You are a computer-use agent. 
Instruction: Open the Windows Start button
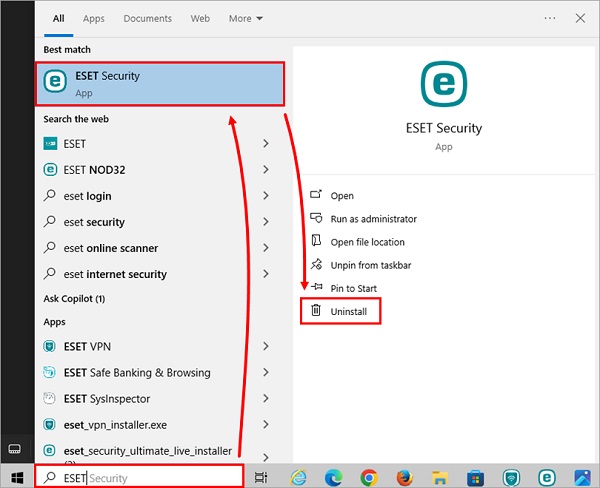tap(17, 477)
